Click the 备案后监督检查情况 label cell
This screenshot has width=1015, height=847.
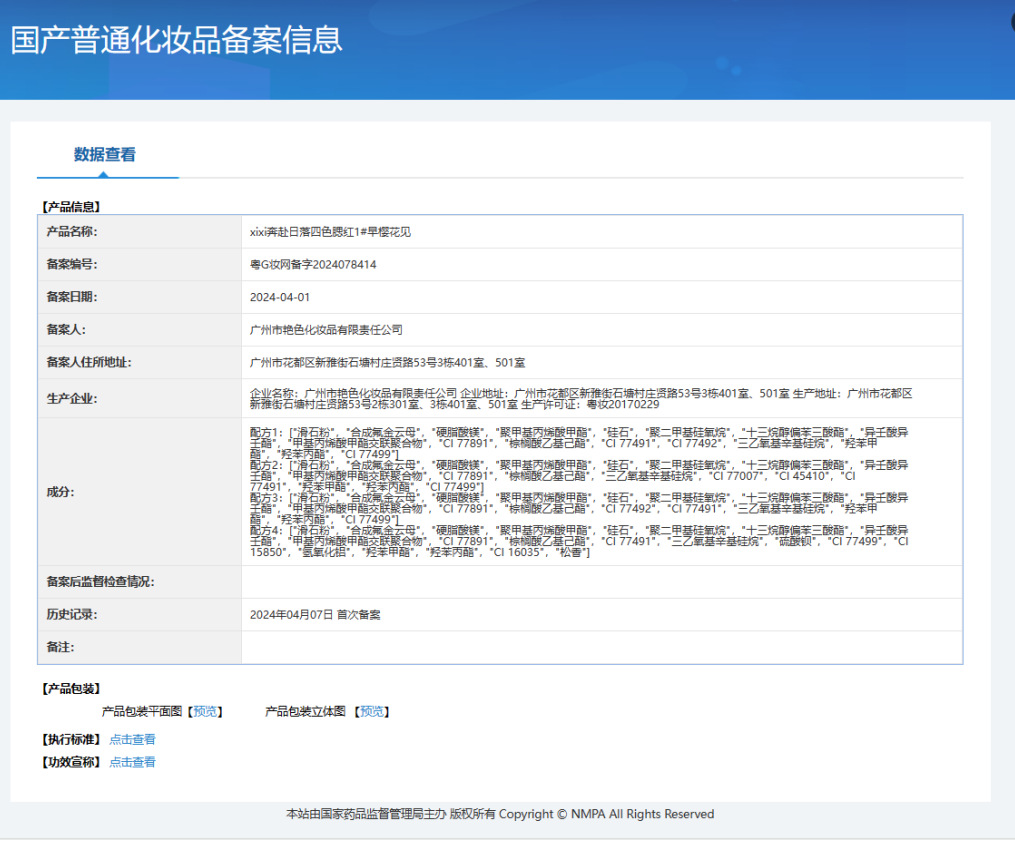[140, 582]
